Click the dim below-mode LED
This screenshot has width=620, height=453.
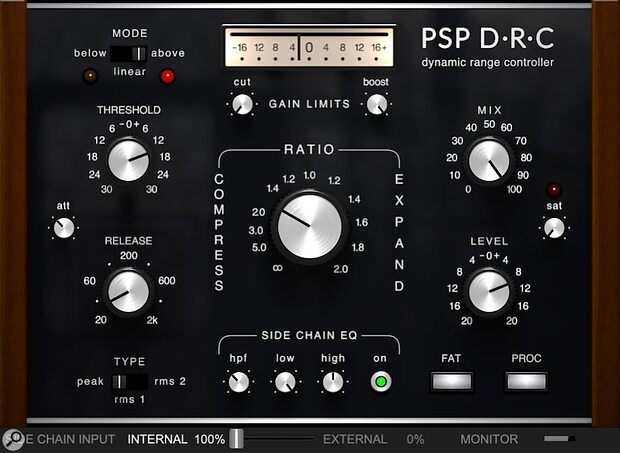pyautogui.click(x=90, y=76)
